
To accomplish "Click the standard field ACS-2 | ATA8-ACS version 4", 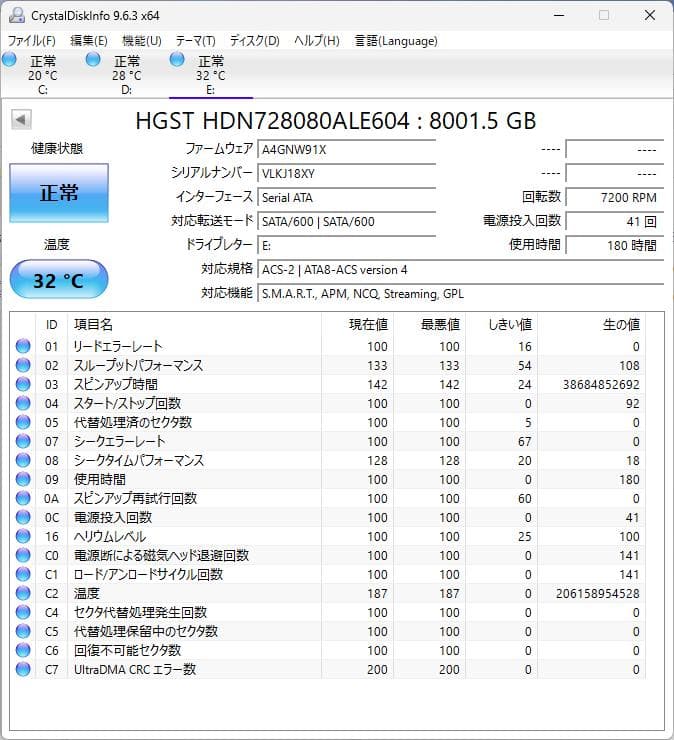I will click(x=461, y=269).
